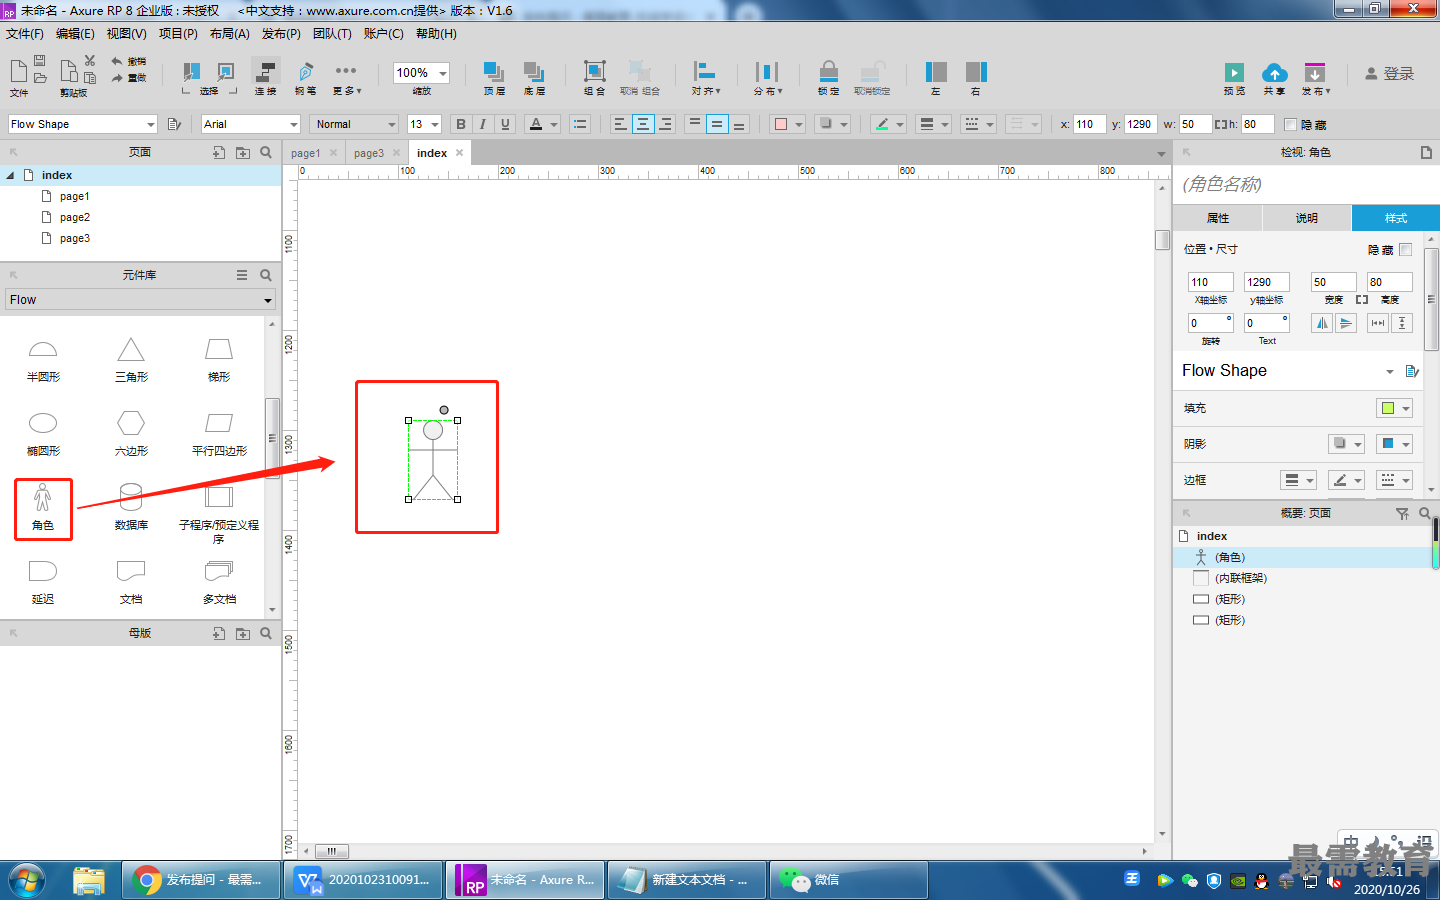Expand the Flow Shape style selector arrow
This screenshot has width=1440, height=900.
point(1390,371)
